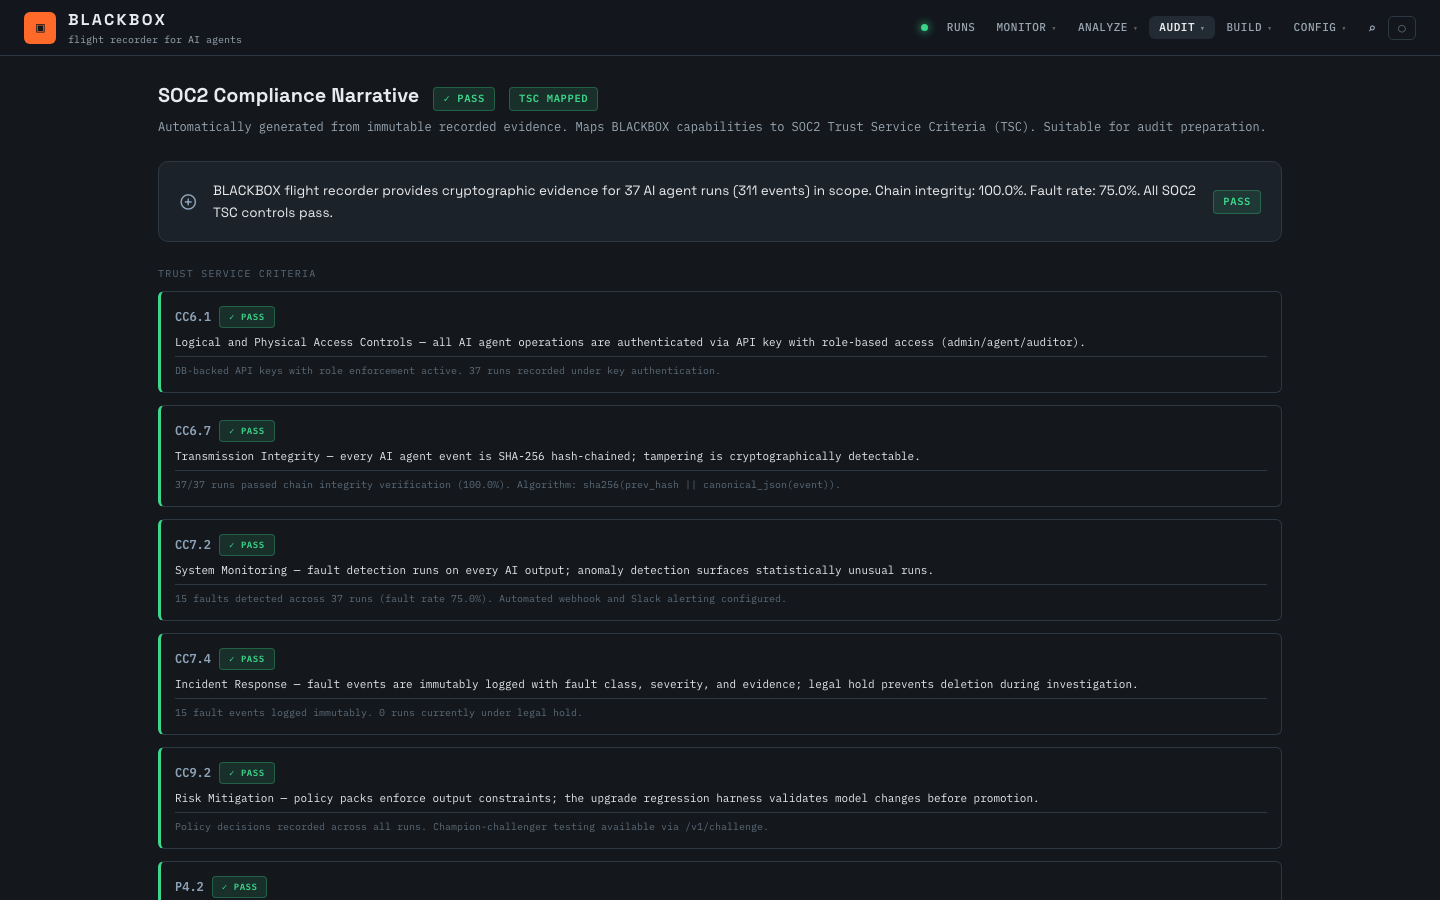Click the summary text about 37 AI agent runs
This screenshot has width=1440, height=900.
coord(704,202)
